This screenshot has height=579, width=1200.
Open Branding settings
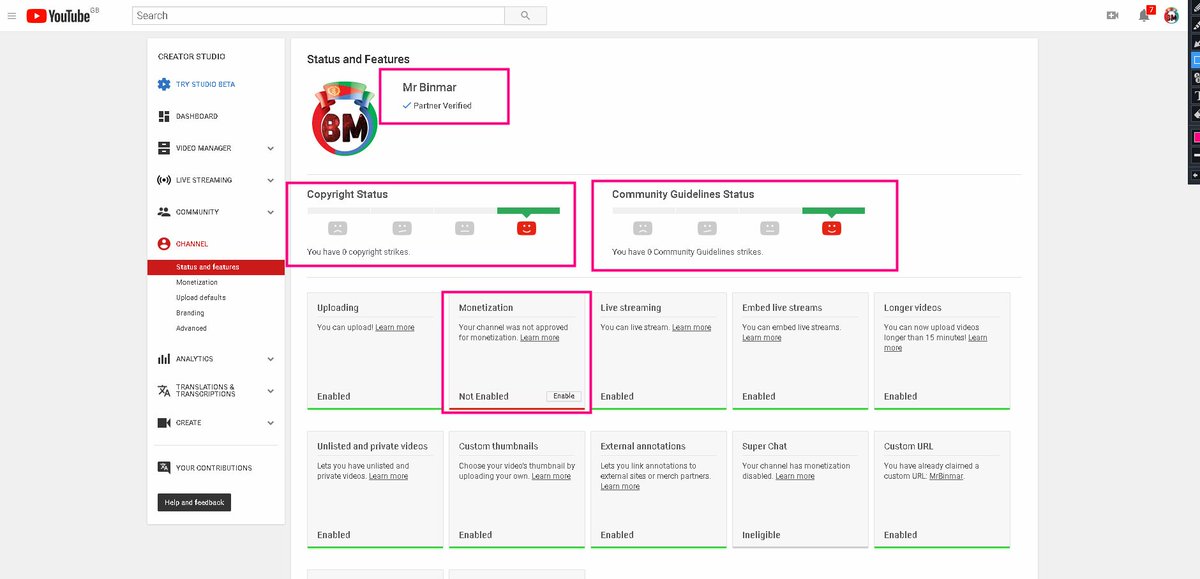[x=190, y=313]
